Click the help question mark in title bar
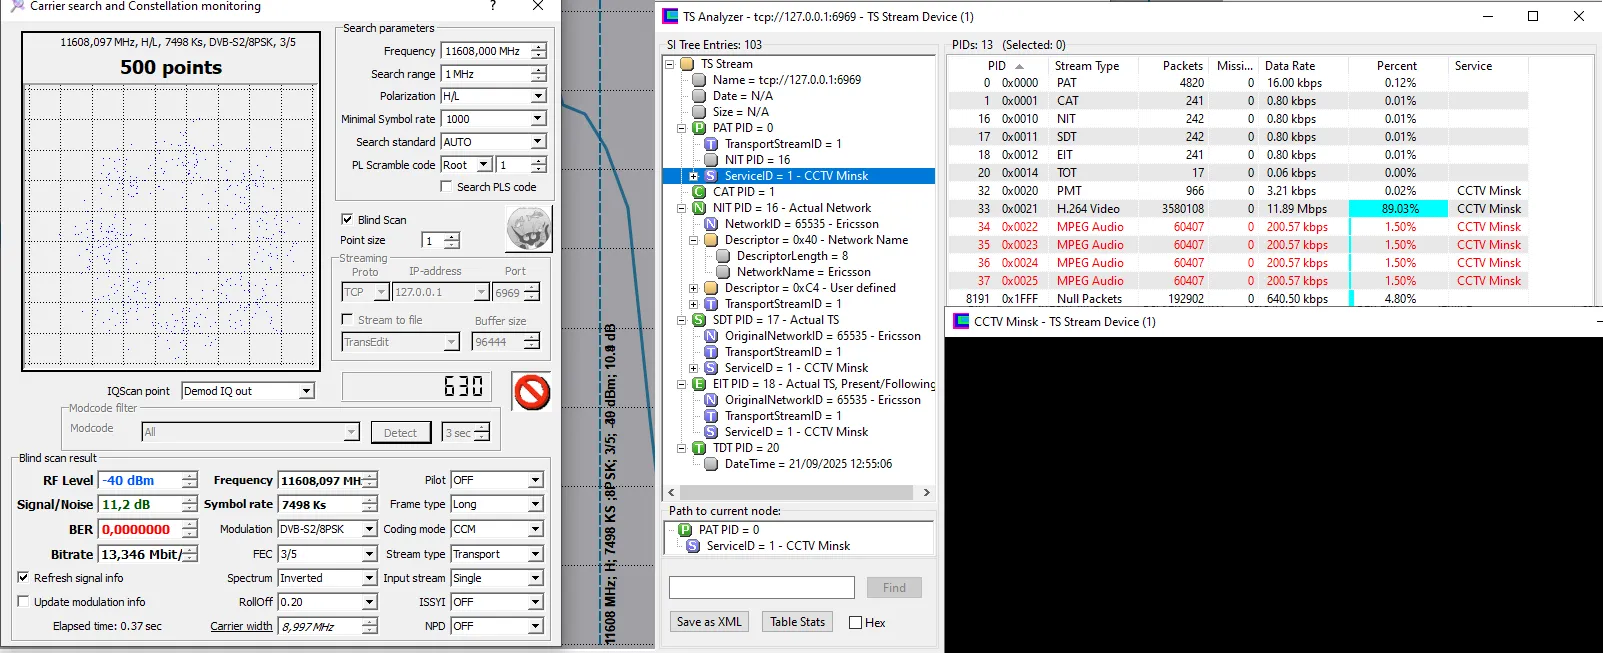The width and height of the screenshot is (1603, 653). (492, 7)
